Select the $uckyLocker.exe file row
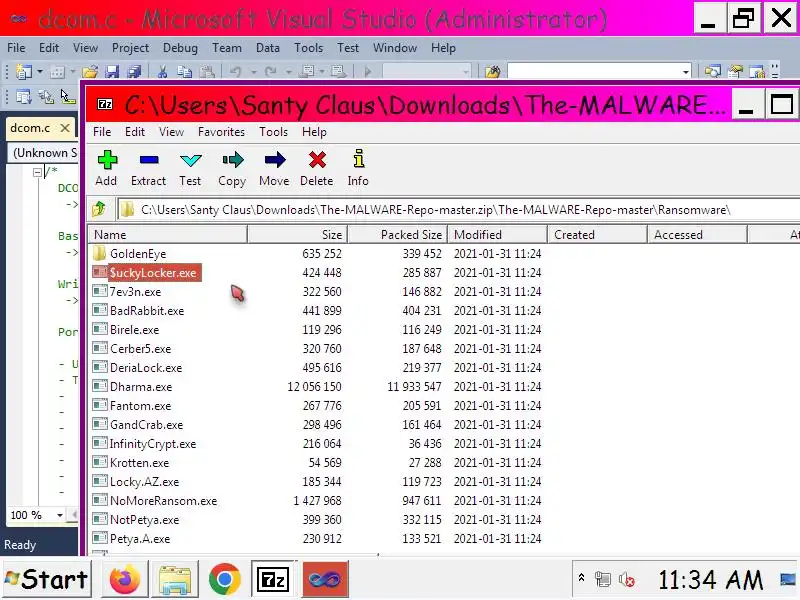The height and width of the screenshot is (600, 800). click(x=147, y=272)
